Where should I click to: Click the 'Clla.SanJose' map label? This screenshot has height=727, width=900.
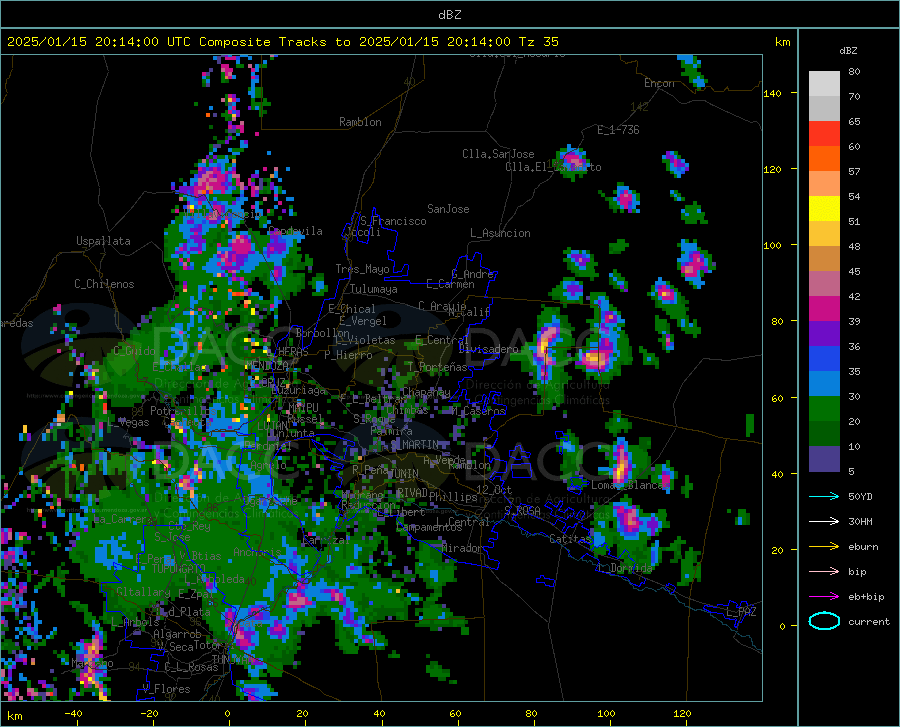(x=498, y=154)
